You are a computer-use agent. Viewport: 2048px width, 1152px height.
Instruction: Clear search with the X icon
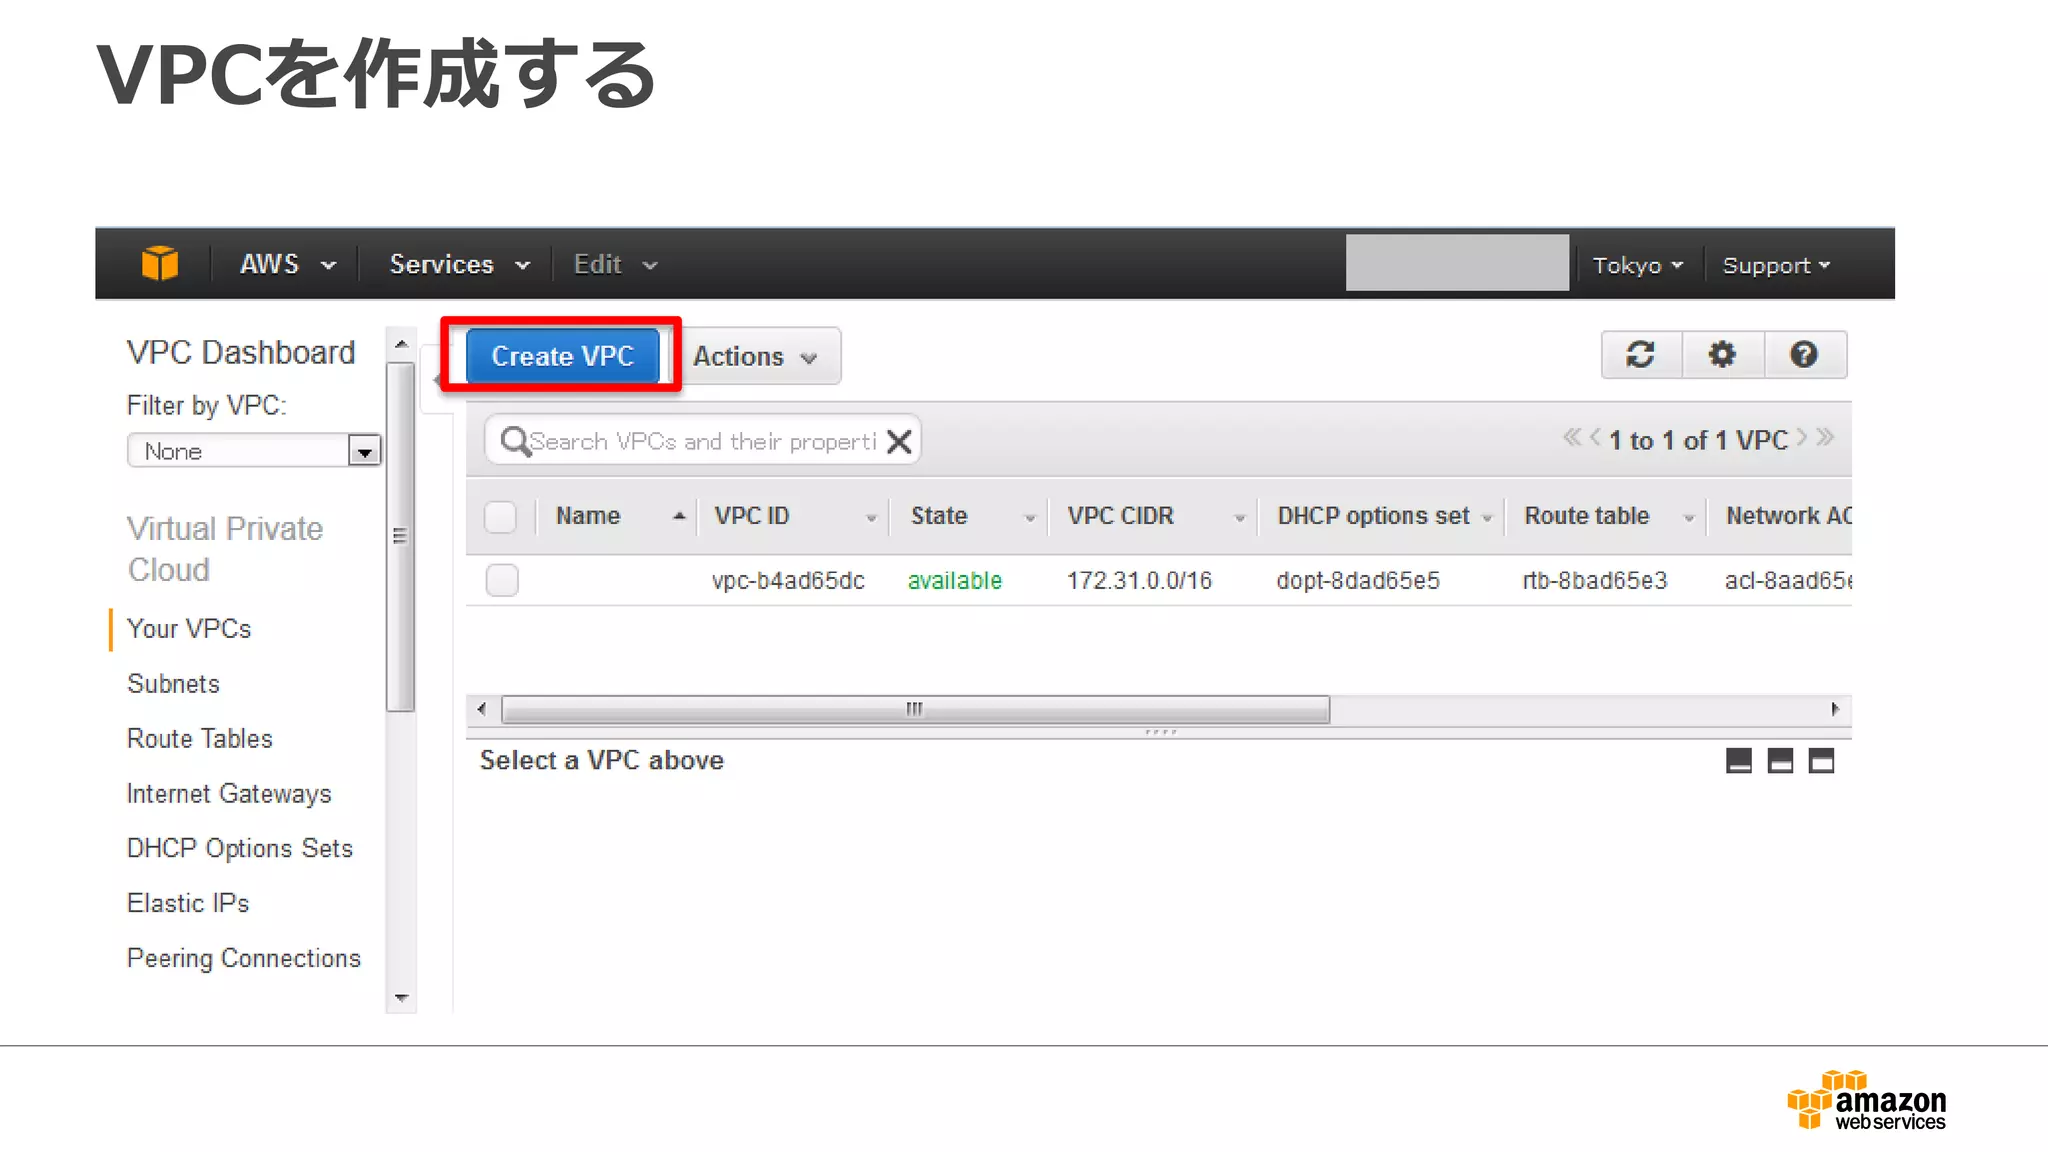pyautogui.click(x=899, y=441)
